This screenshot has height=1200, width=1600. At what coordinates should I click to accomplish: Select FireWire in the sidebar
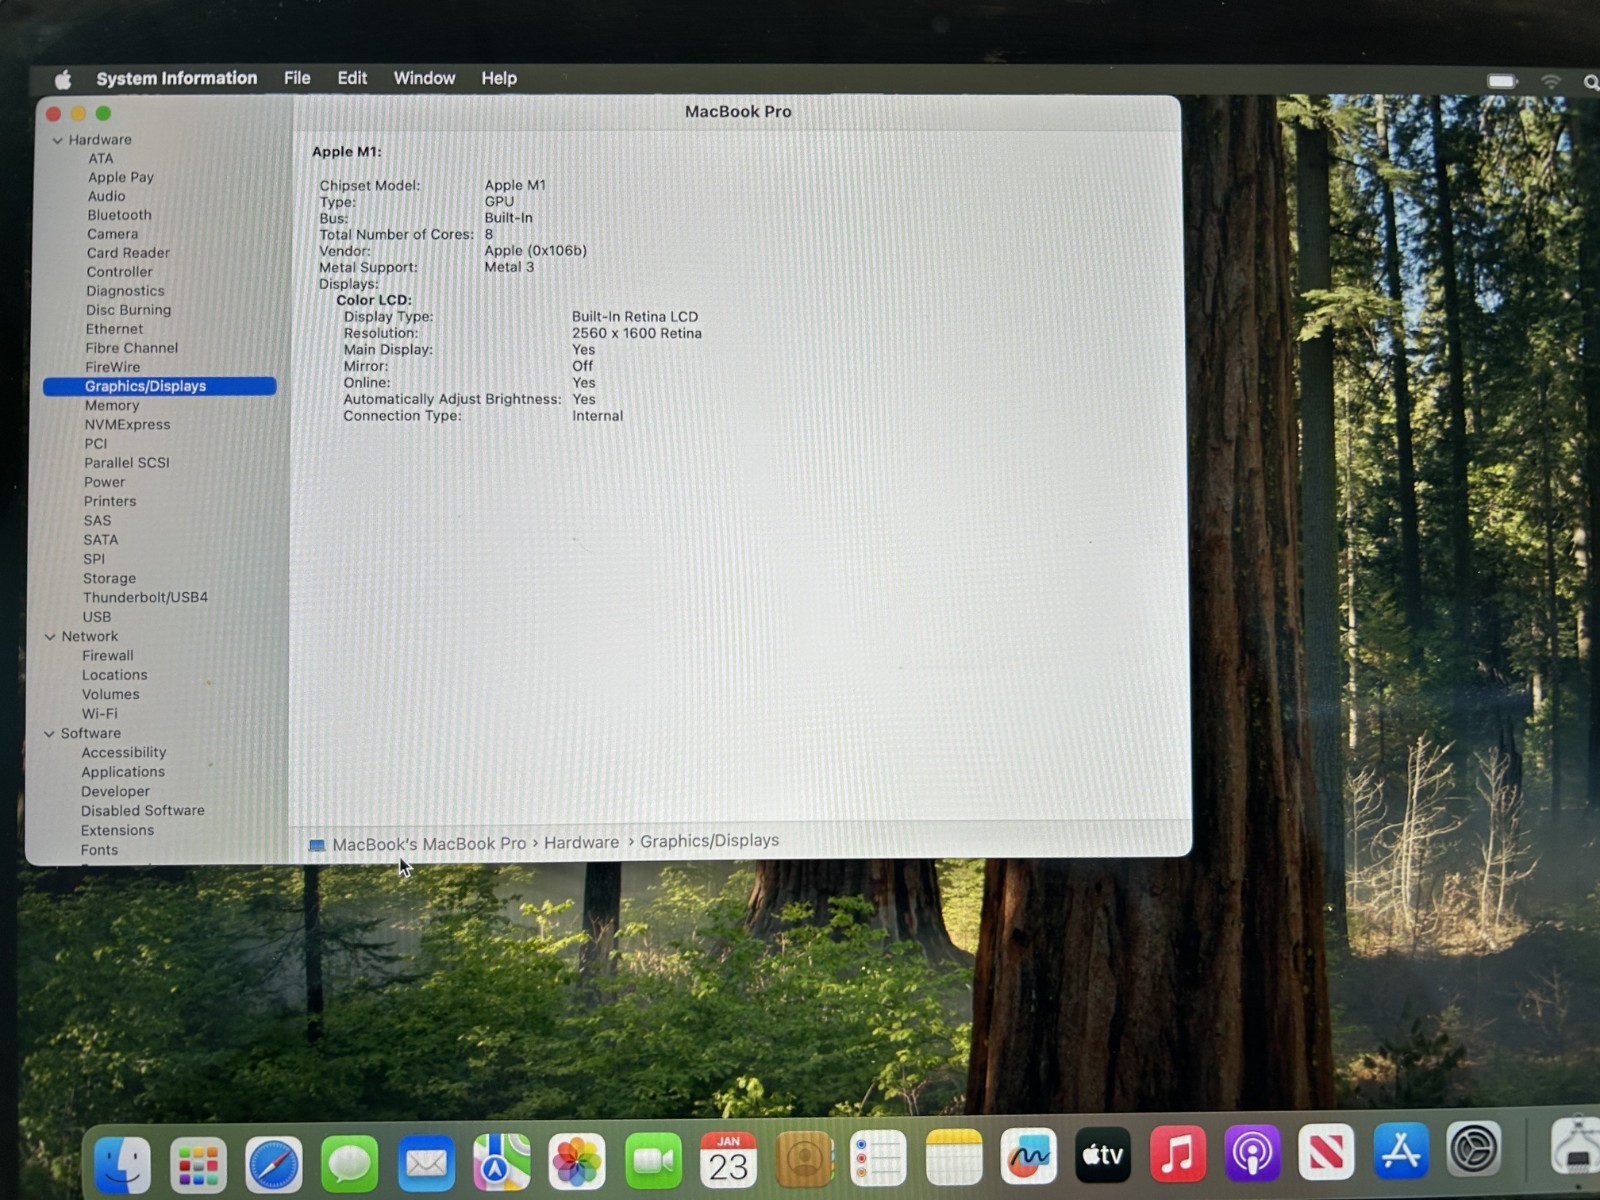click(112, 367)
